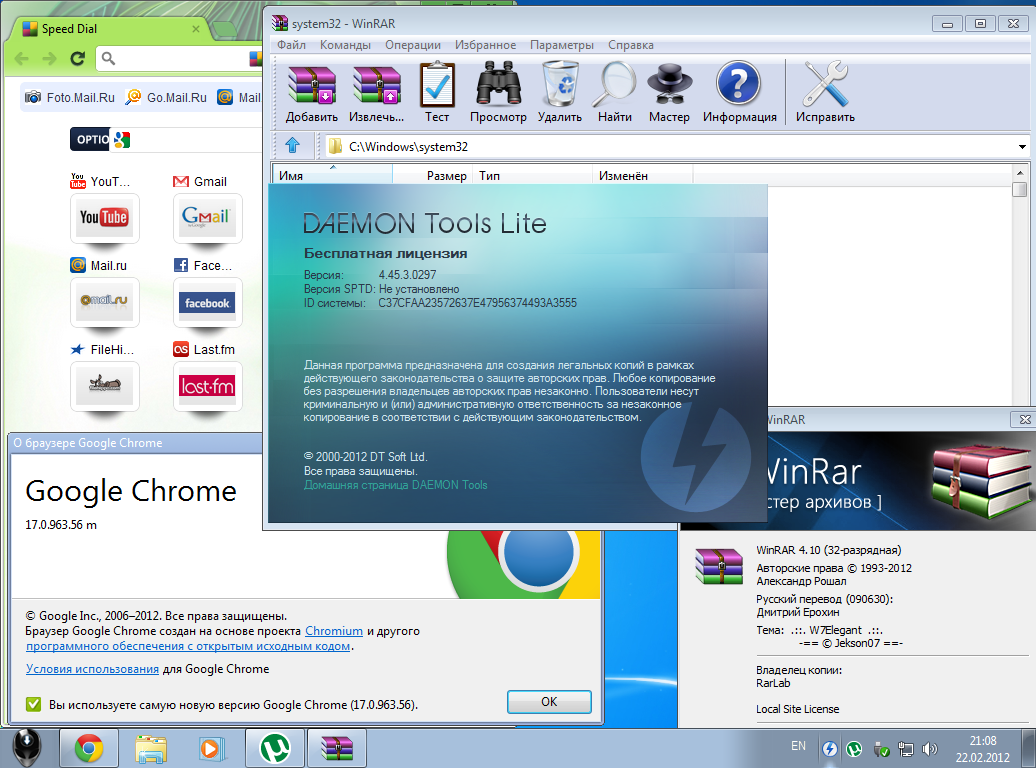
Task: Open the media player taskbar icon
Action: click(x=212, y=748)
